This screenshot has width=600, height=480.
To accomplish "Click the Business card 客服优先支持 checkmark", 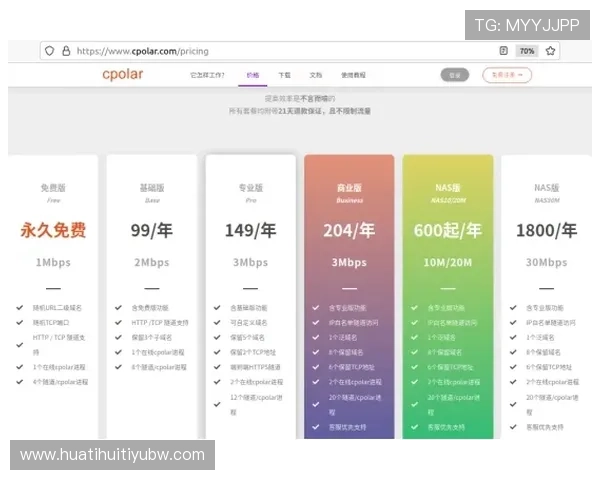I will pos(316,427).
